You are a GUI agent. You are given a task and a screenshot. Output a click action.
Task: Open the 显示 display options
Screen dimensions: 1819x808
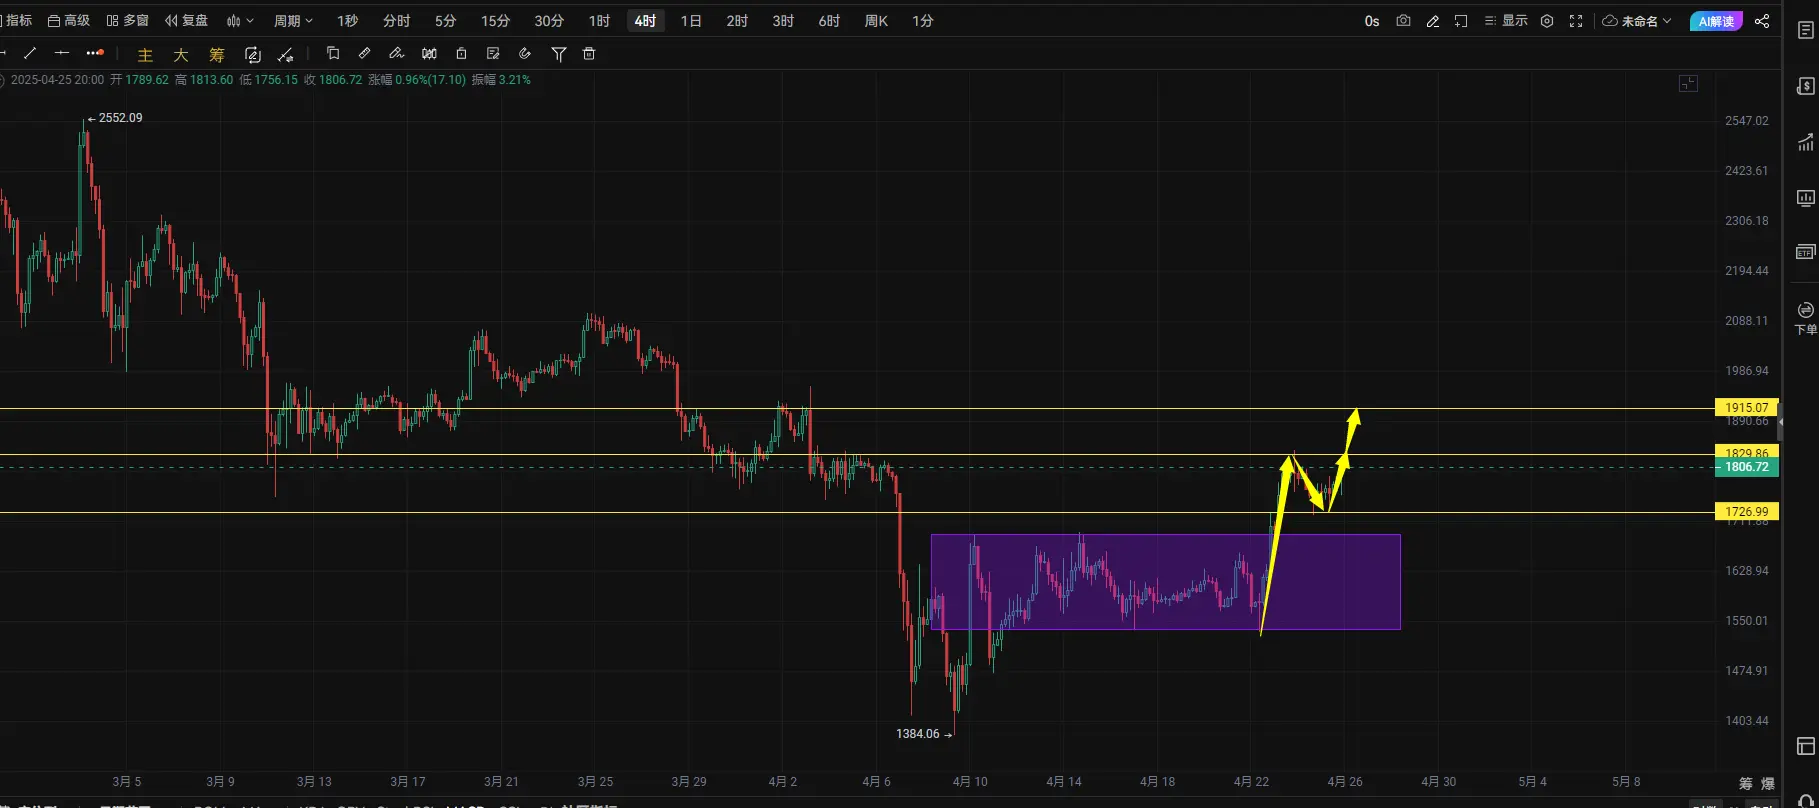[1506, 20]
